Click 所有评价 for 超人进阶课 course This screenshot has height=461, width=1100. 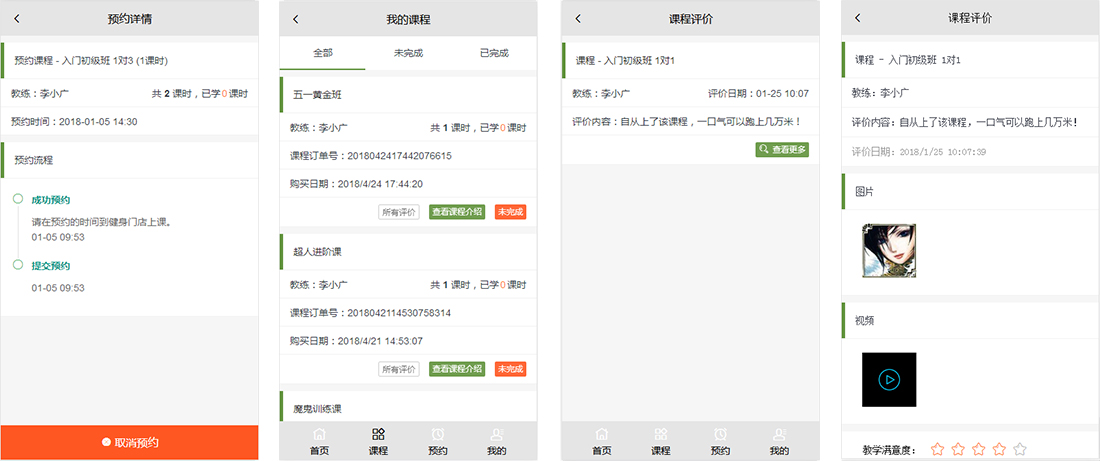(399, 369)
